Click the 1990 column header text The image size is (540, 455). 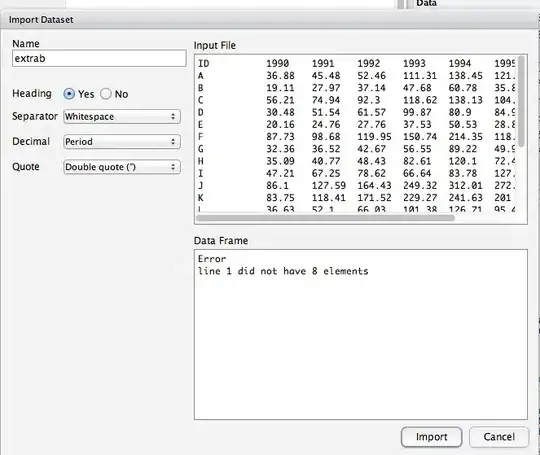coord(278,64)
